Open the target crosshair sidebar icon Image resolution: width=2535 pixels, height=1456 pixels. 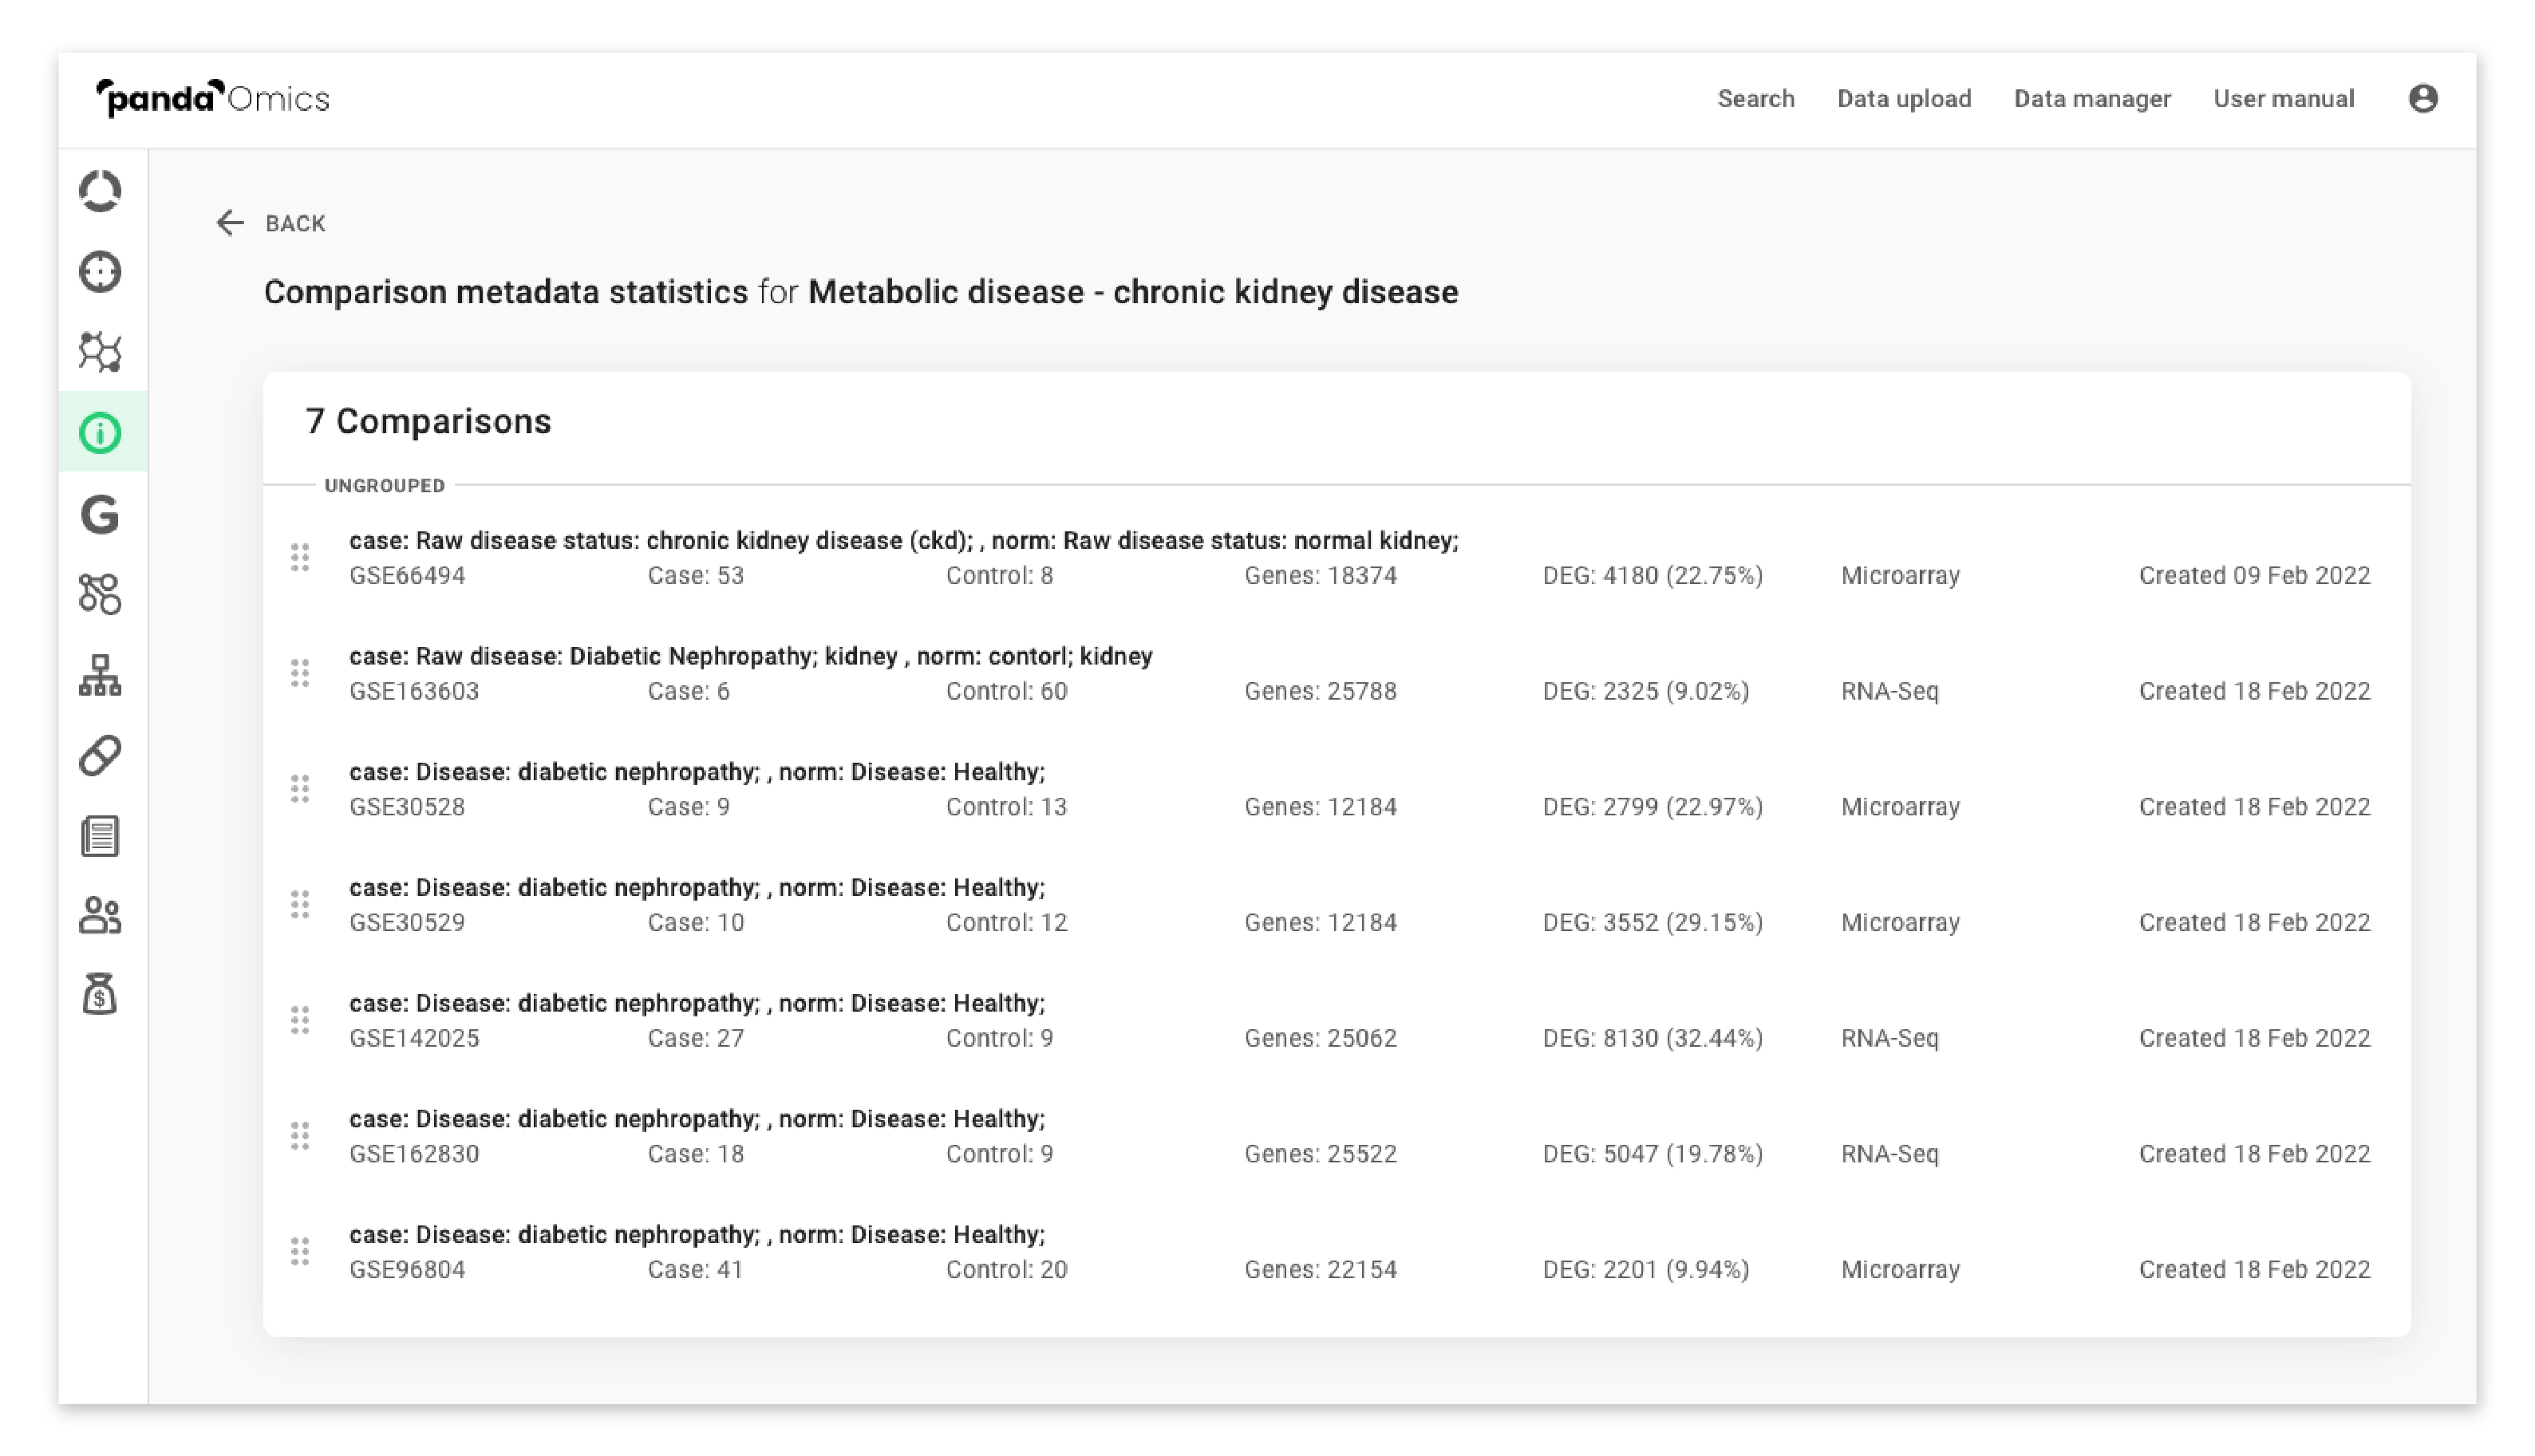[100, 272]
